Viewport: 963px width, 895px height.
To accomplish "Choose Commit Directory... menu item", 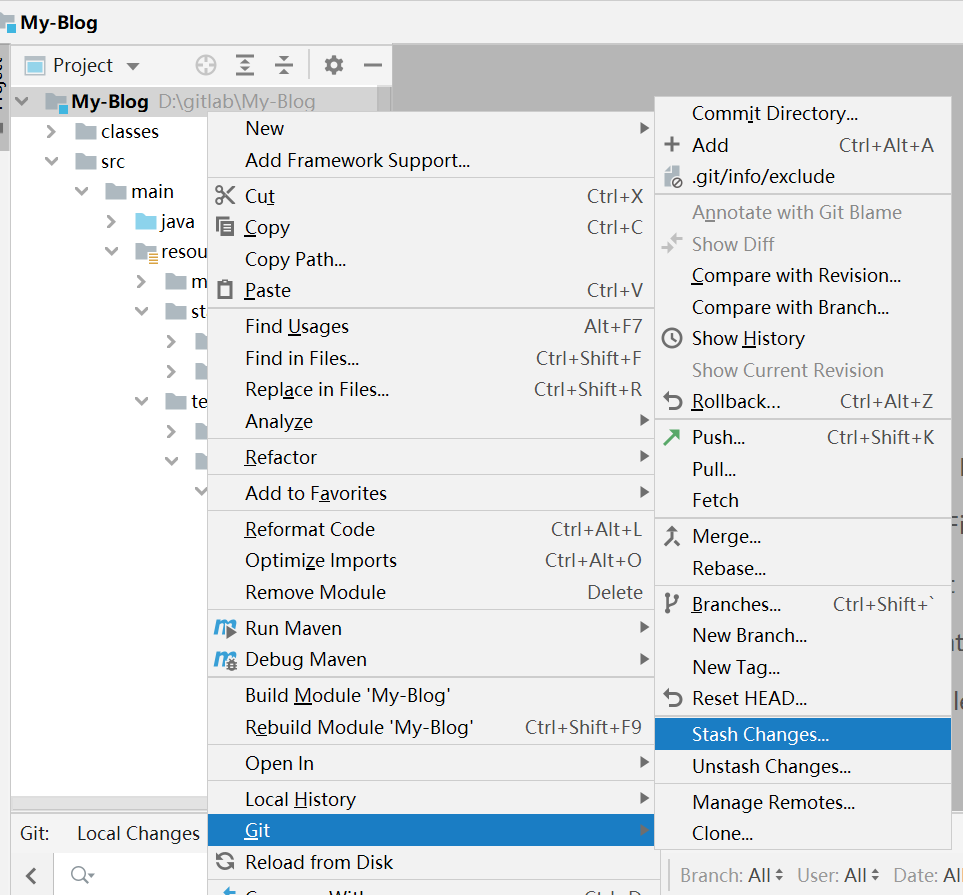I will click(774, 114).
